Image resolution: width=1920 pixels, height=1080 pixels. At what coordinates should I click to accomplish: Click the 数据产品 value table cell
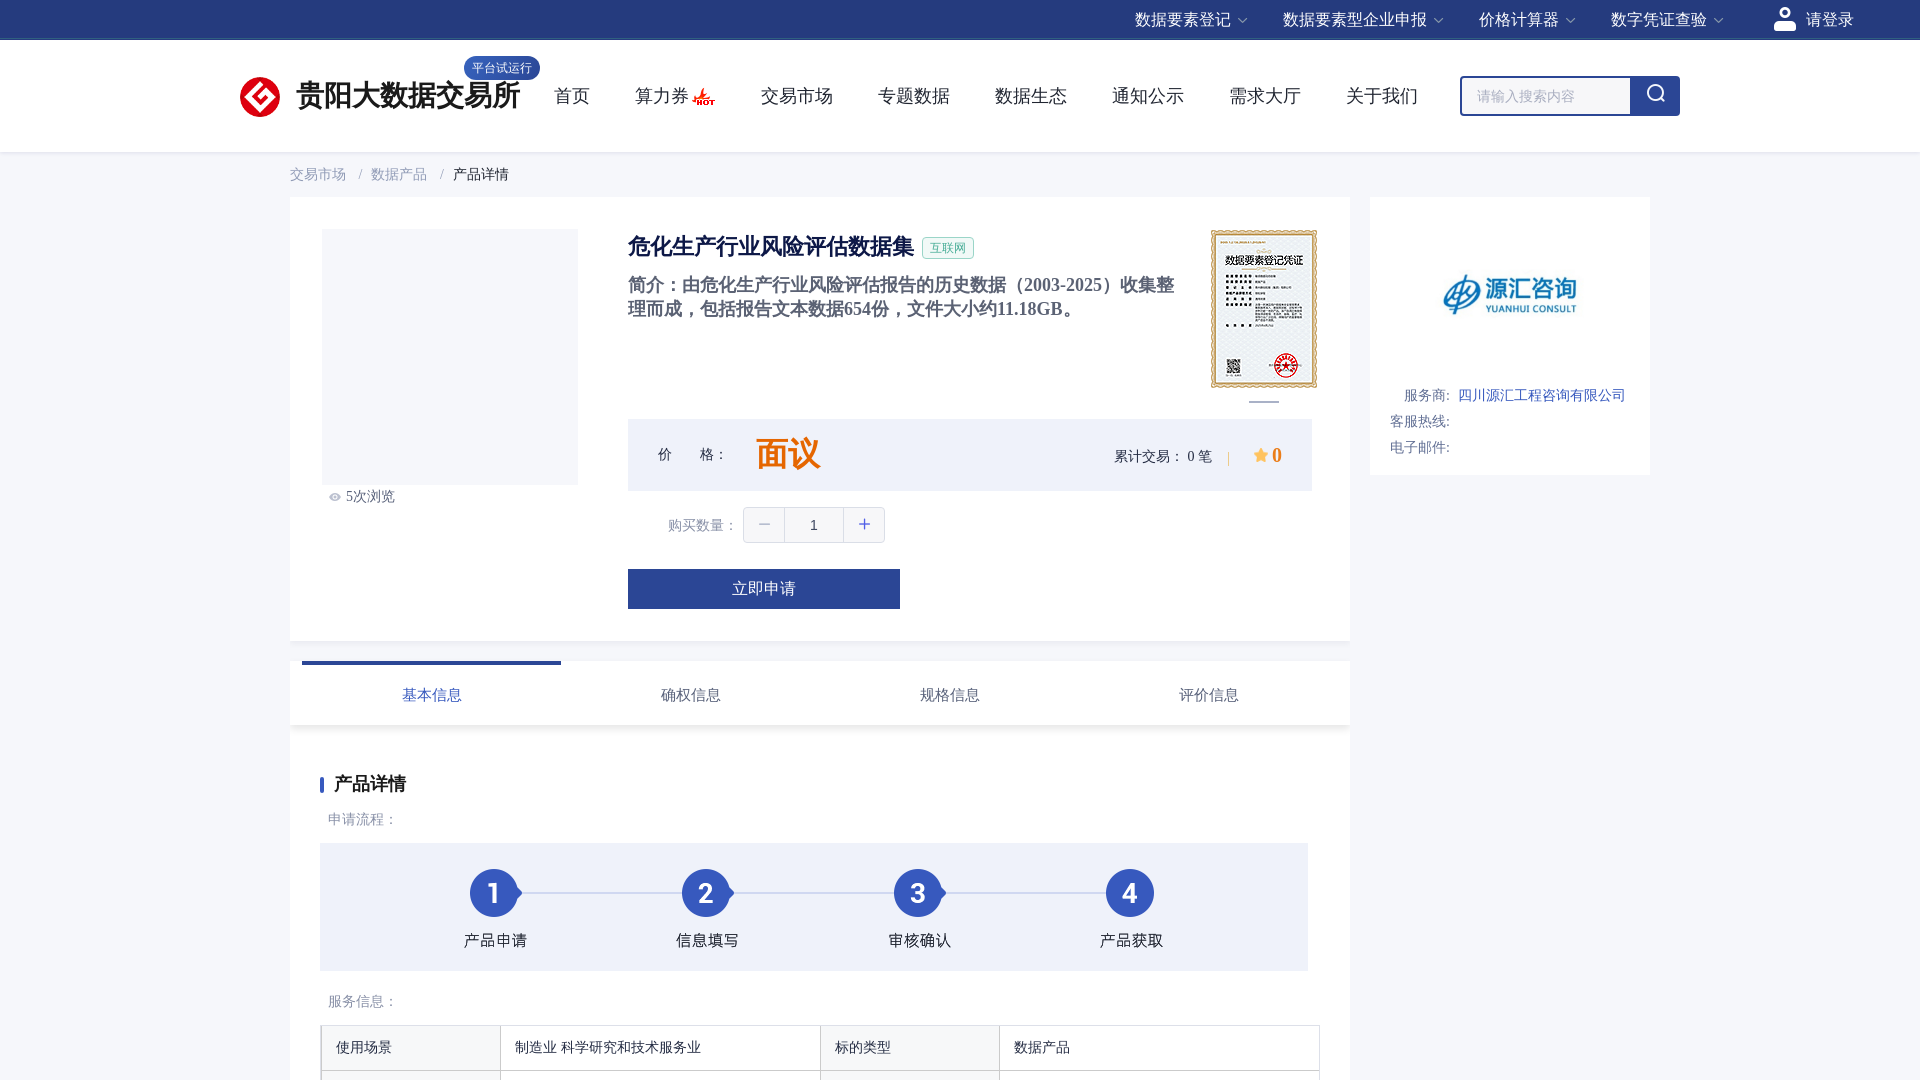point(1159,1048)
